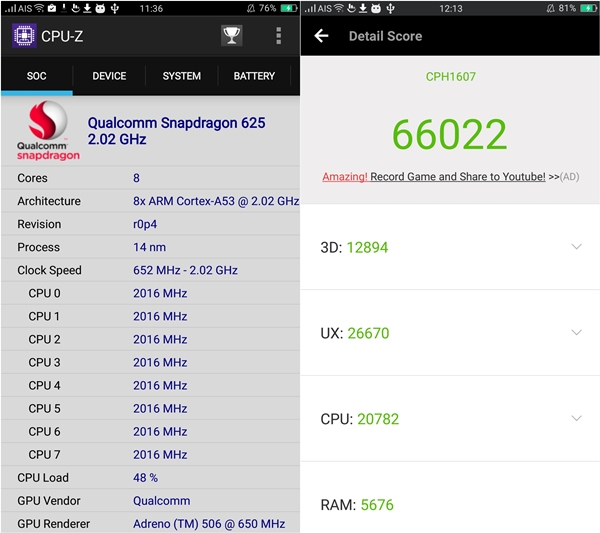Select the CPU Load row showing 48 %
The height and width of the screenshot is (533, 600).
point(150,478)
